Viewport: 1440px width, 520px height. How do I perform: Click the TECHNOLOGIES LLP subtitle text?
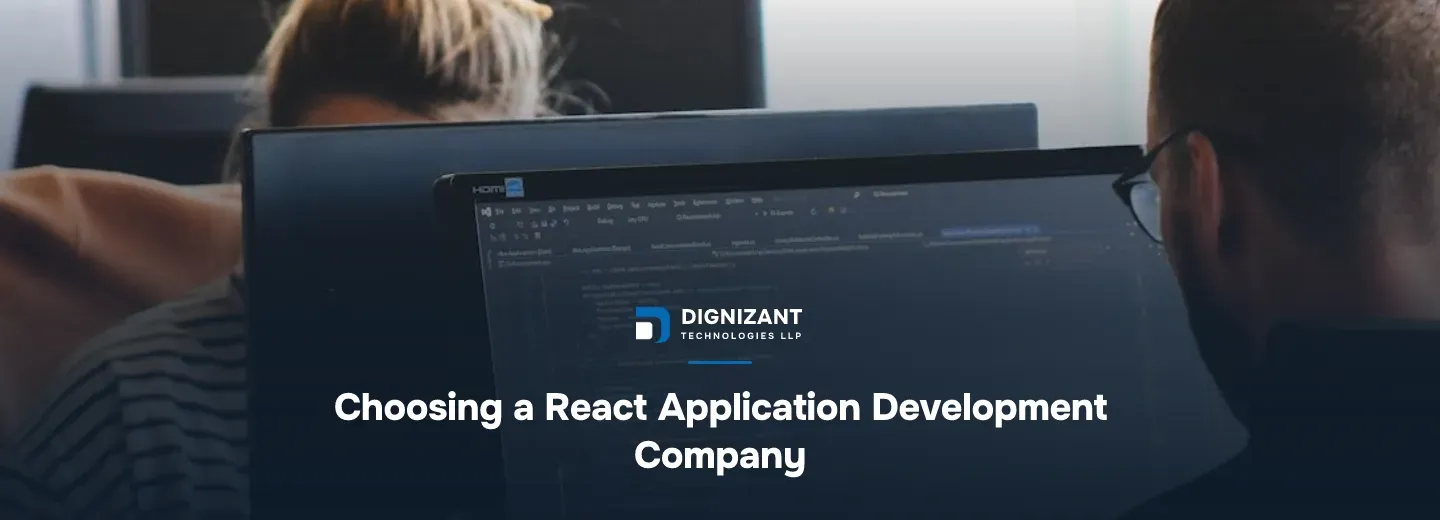point(741,336)
